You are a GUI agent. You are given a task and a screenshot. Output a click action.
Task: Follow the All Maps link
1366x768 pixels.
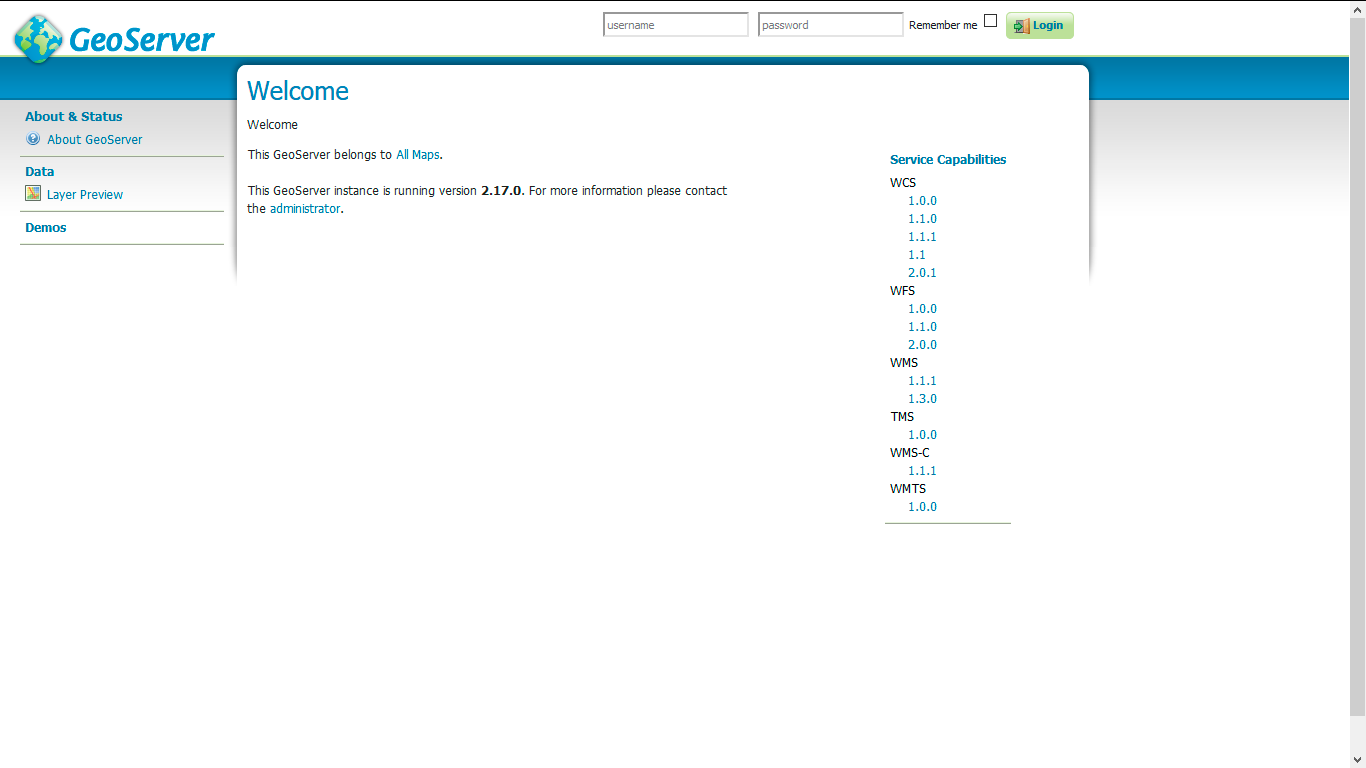(418, 155)
